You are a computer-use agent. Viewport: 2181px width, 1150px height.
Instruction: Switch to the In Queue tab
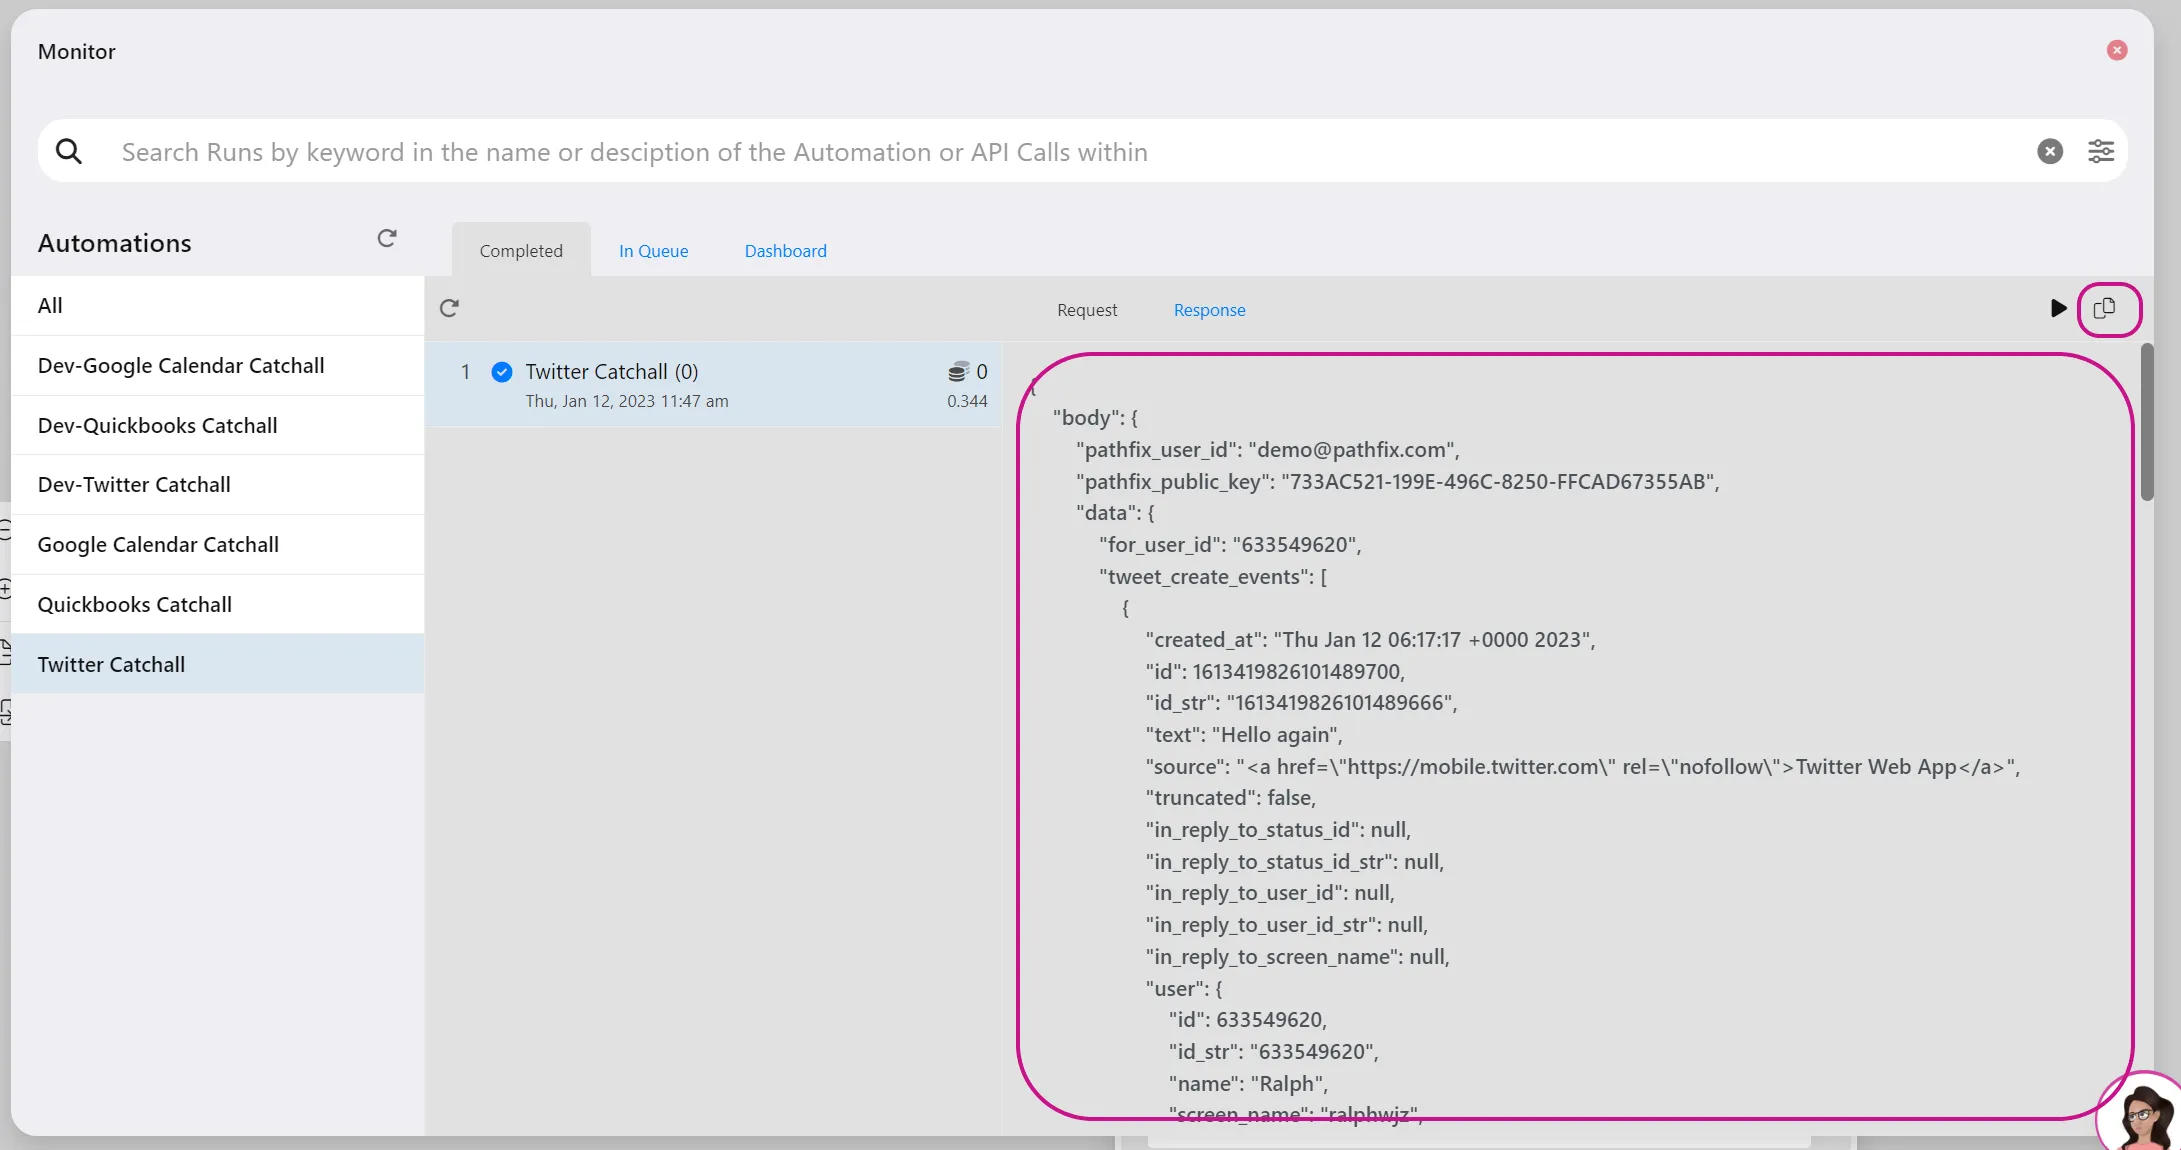653,251
